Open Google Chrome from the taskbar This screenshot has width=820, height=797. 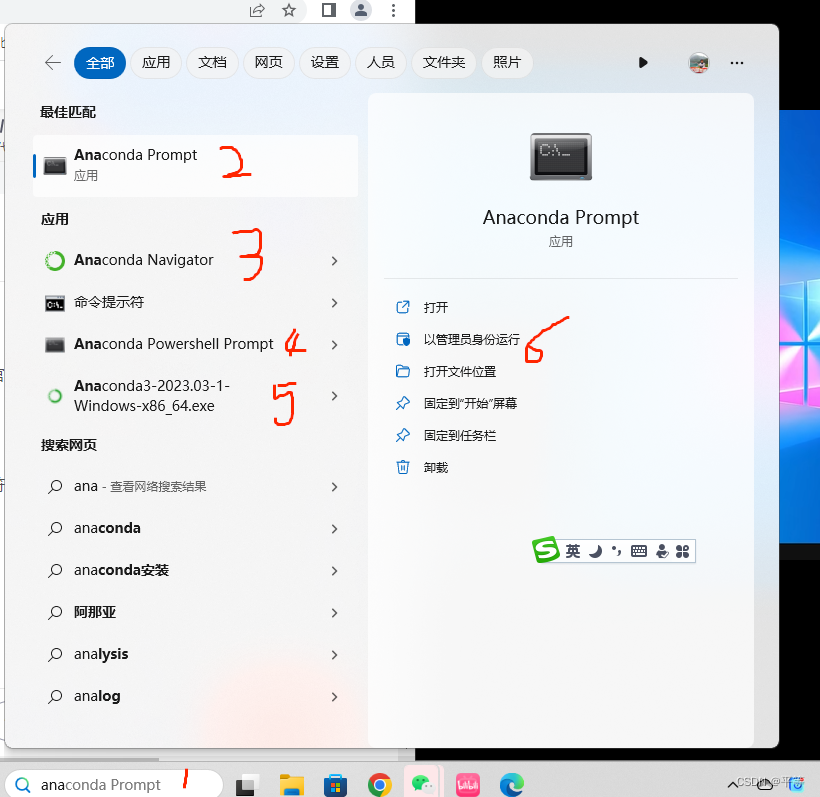click(x=380, y=785)
